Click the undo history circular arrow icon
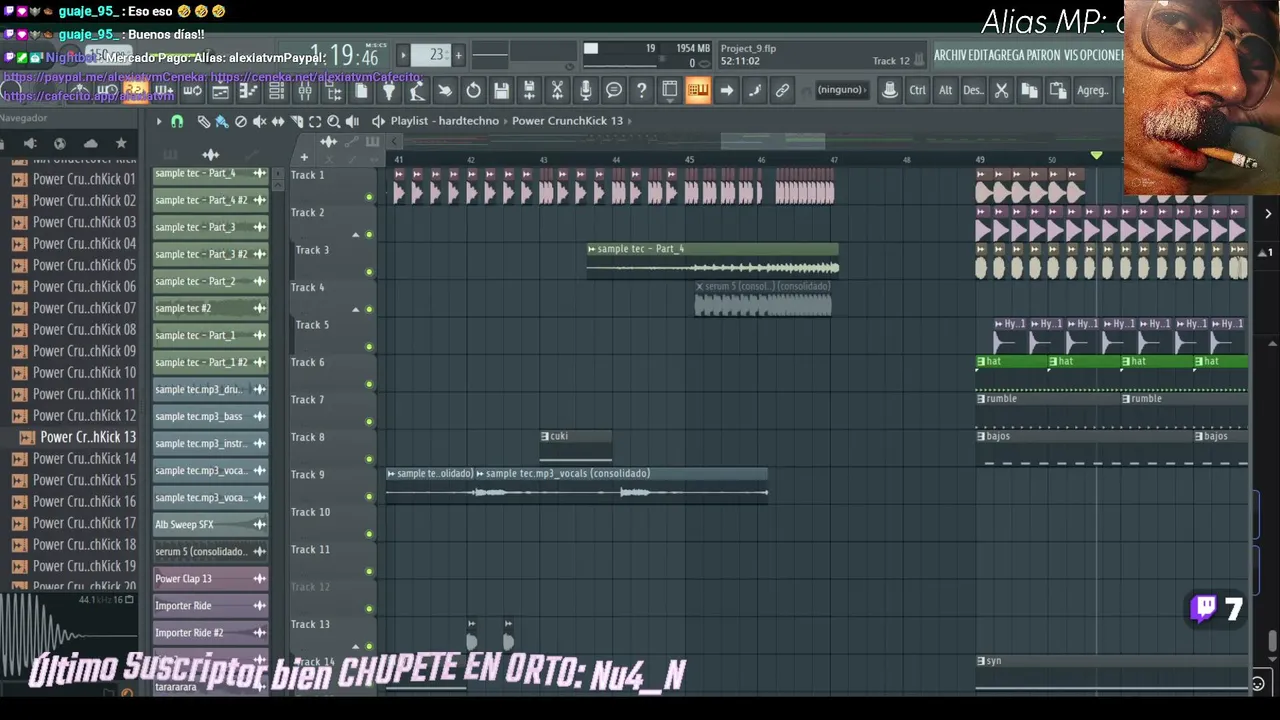Screen dimensions: 1280x720 point(473,91)
